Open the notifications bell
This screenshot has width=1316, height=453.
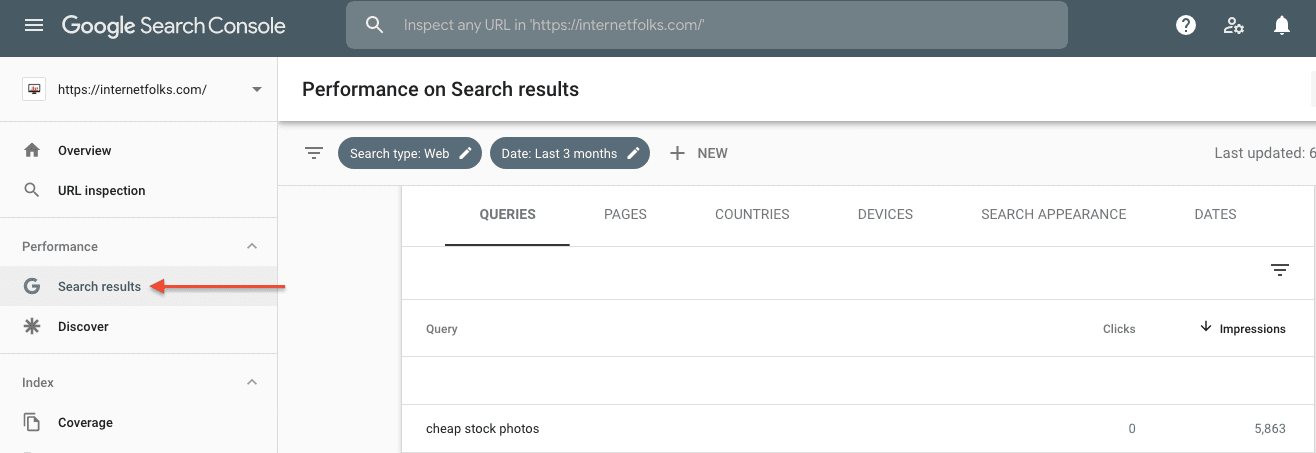coord(1282,26)
